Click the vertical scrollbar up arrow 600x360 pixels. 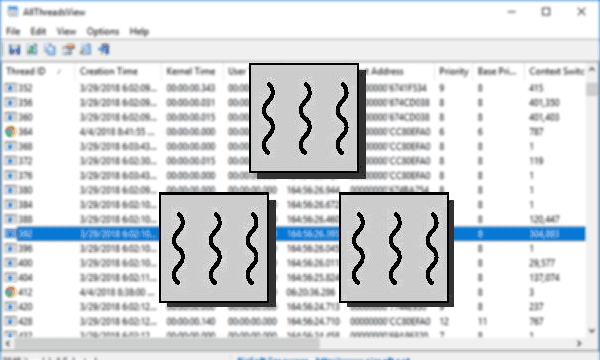click(x=592, y=70)
